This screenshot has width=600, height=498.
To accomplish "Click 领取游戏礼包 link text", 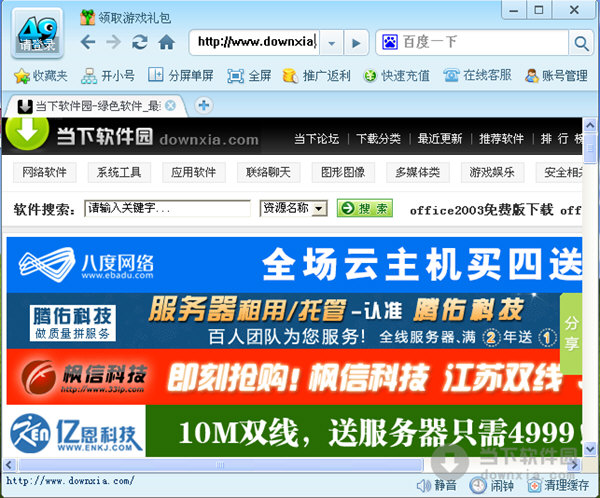I will pyautogui.click(x=134, y=18).
